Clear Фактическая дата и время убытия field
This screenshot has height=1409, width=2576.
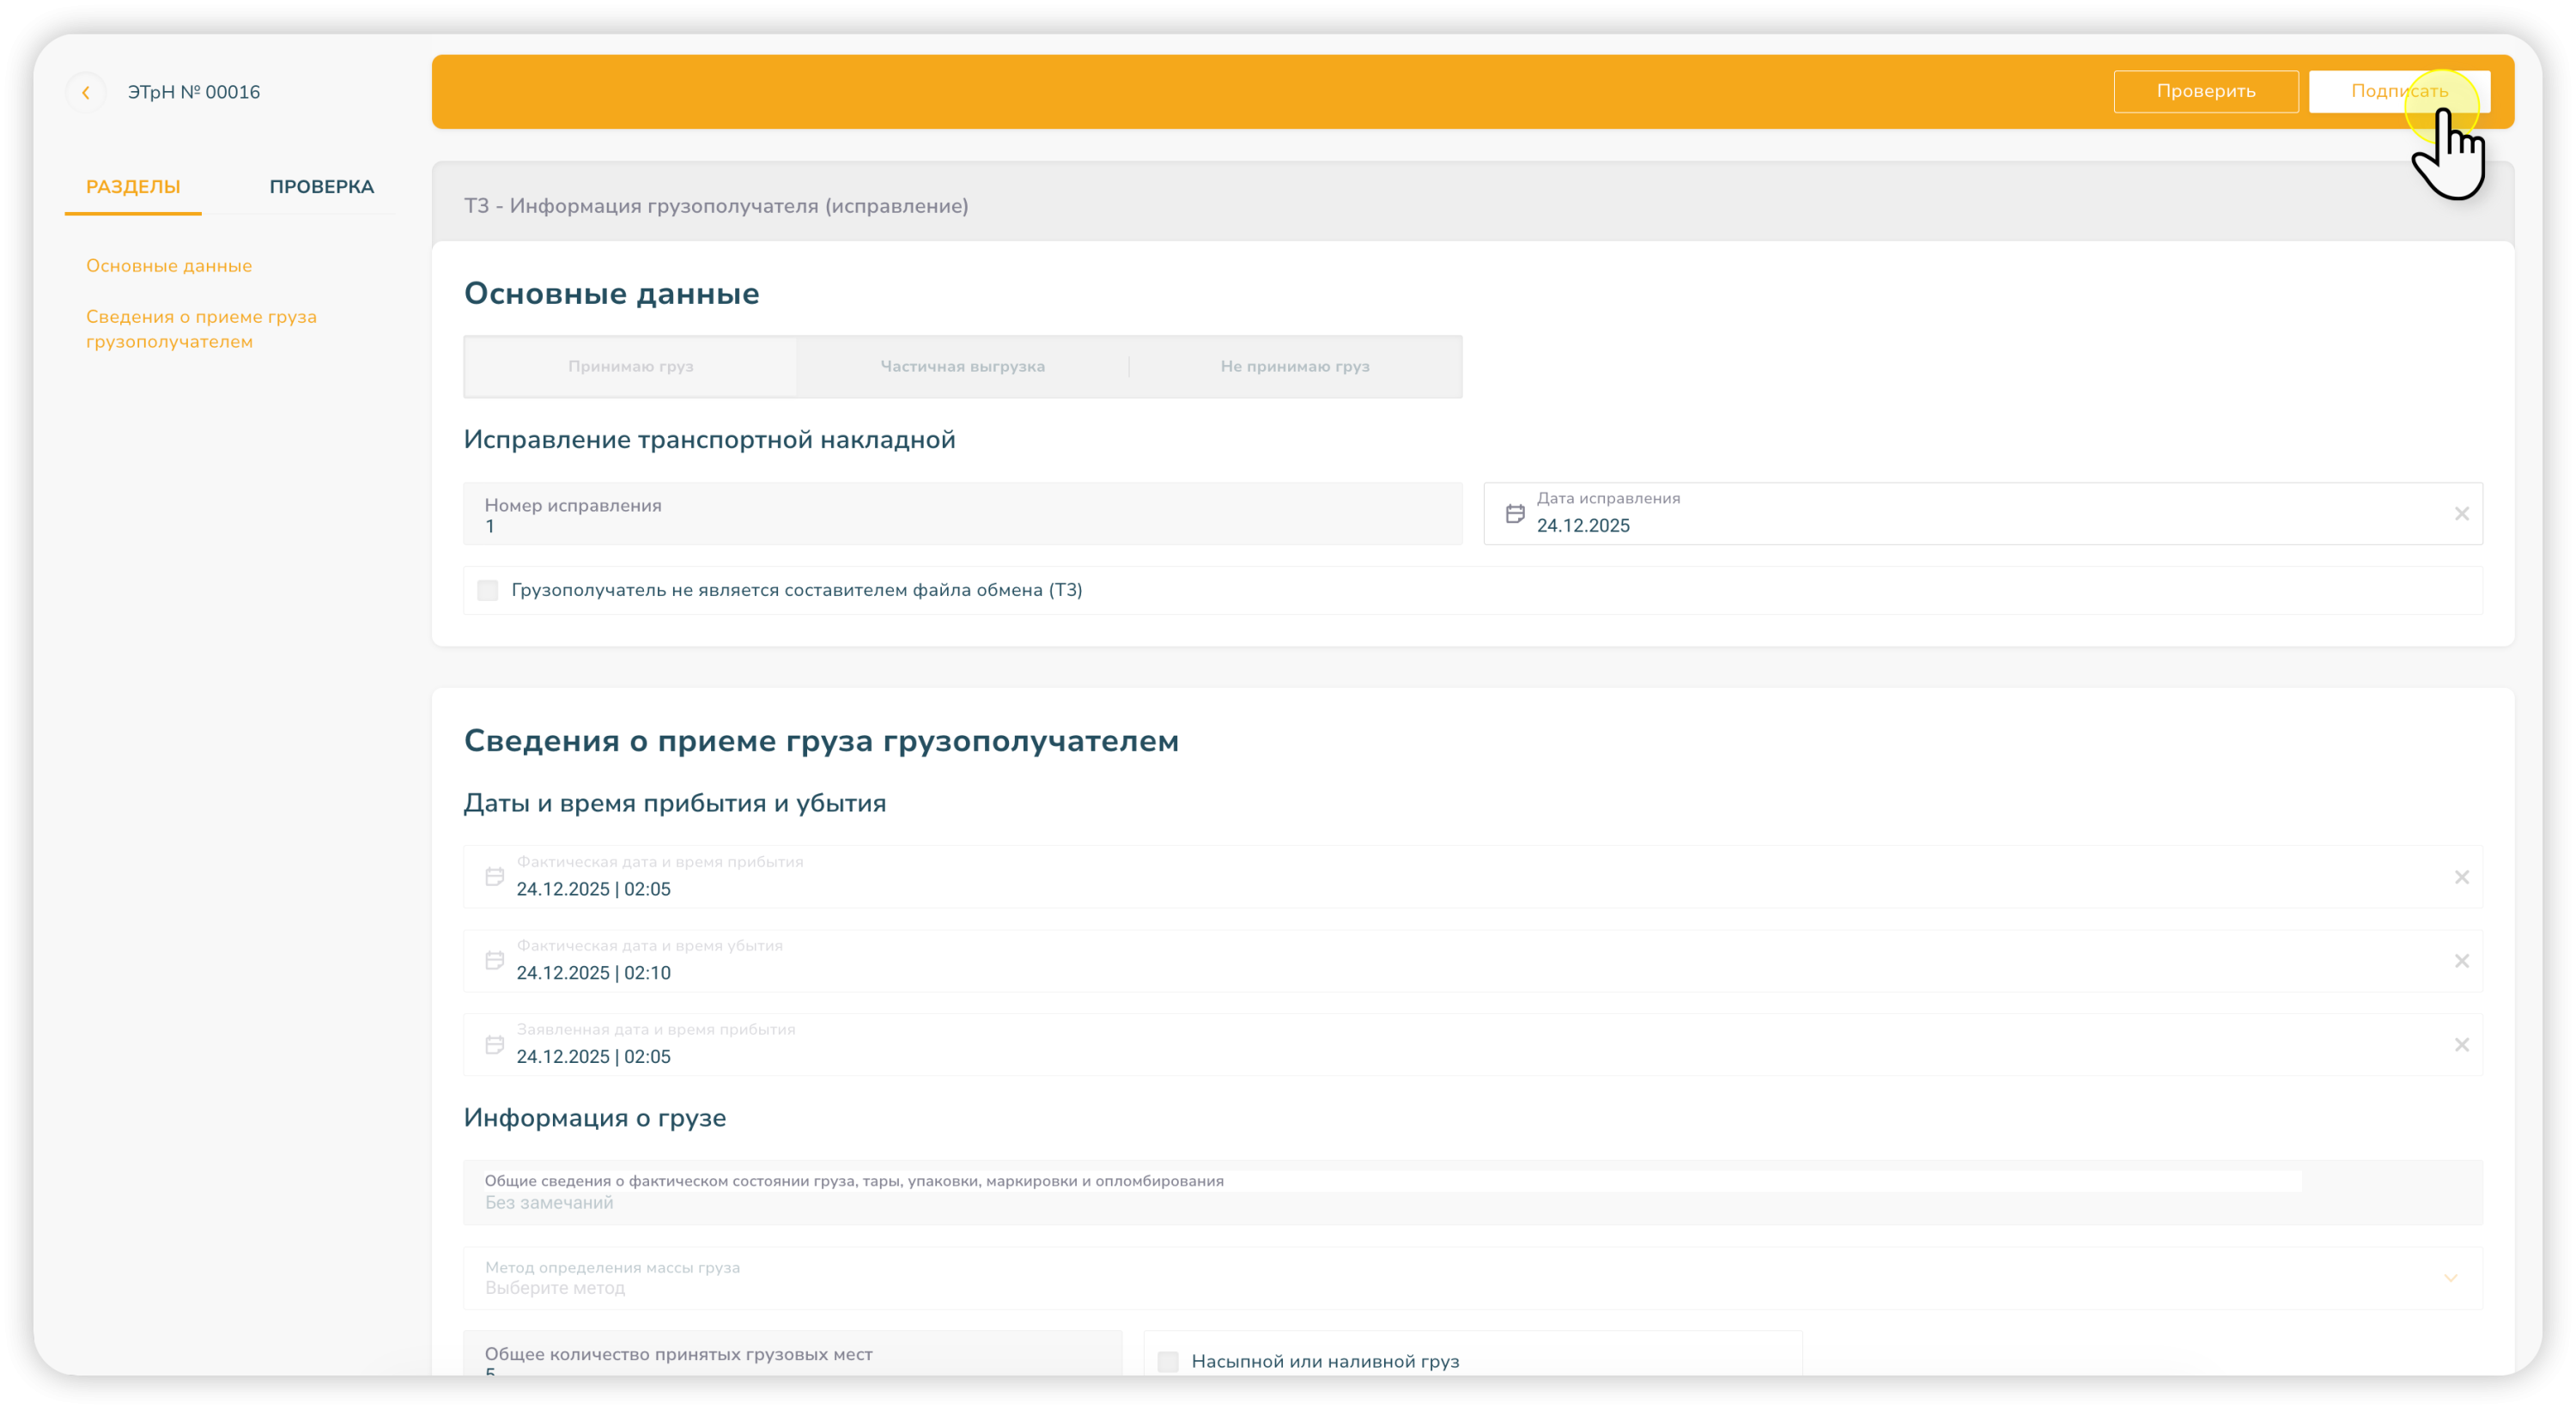click(x=2461, y=961)
